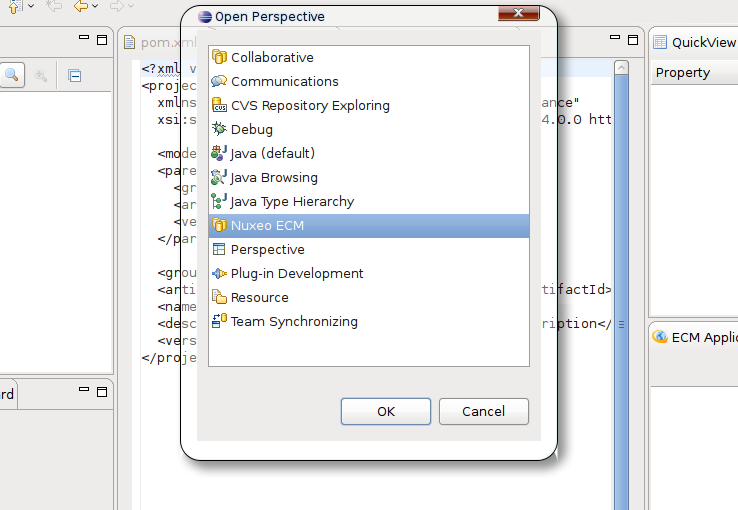Click the CVS Repository Exploring icon
The width and height of the screenshot is (738, 510).
point(219,105)
